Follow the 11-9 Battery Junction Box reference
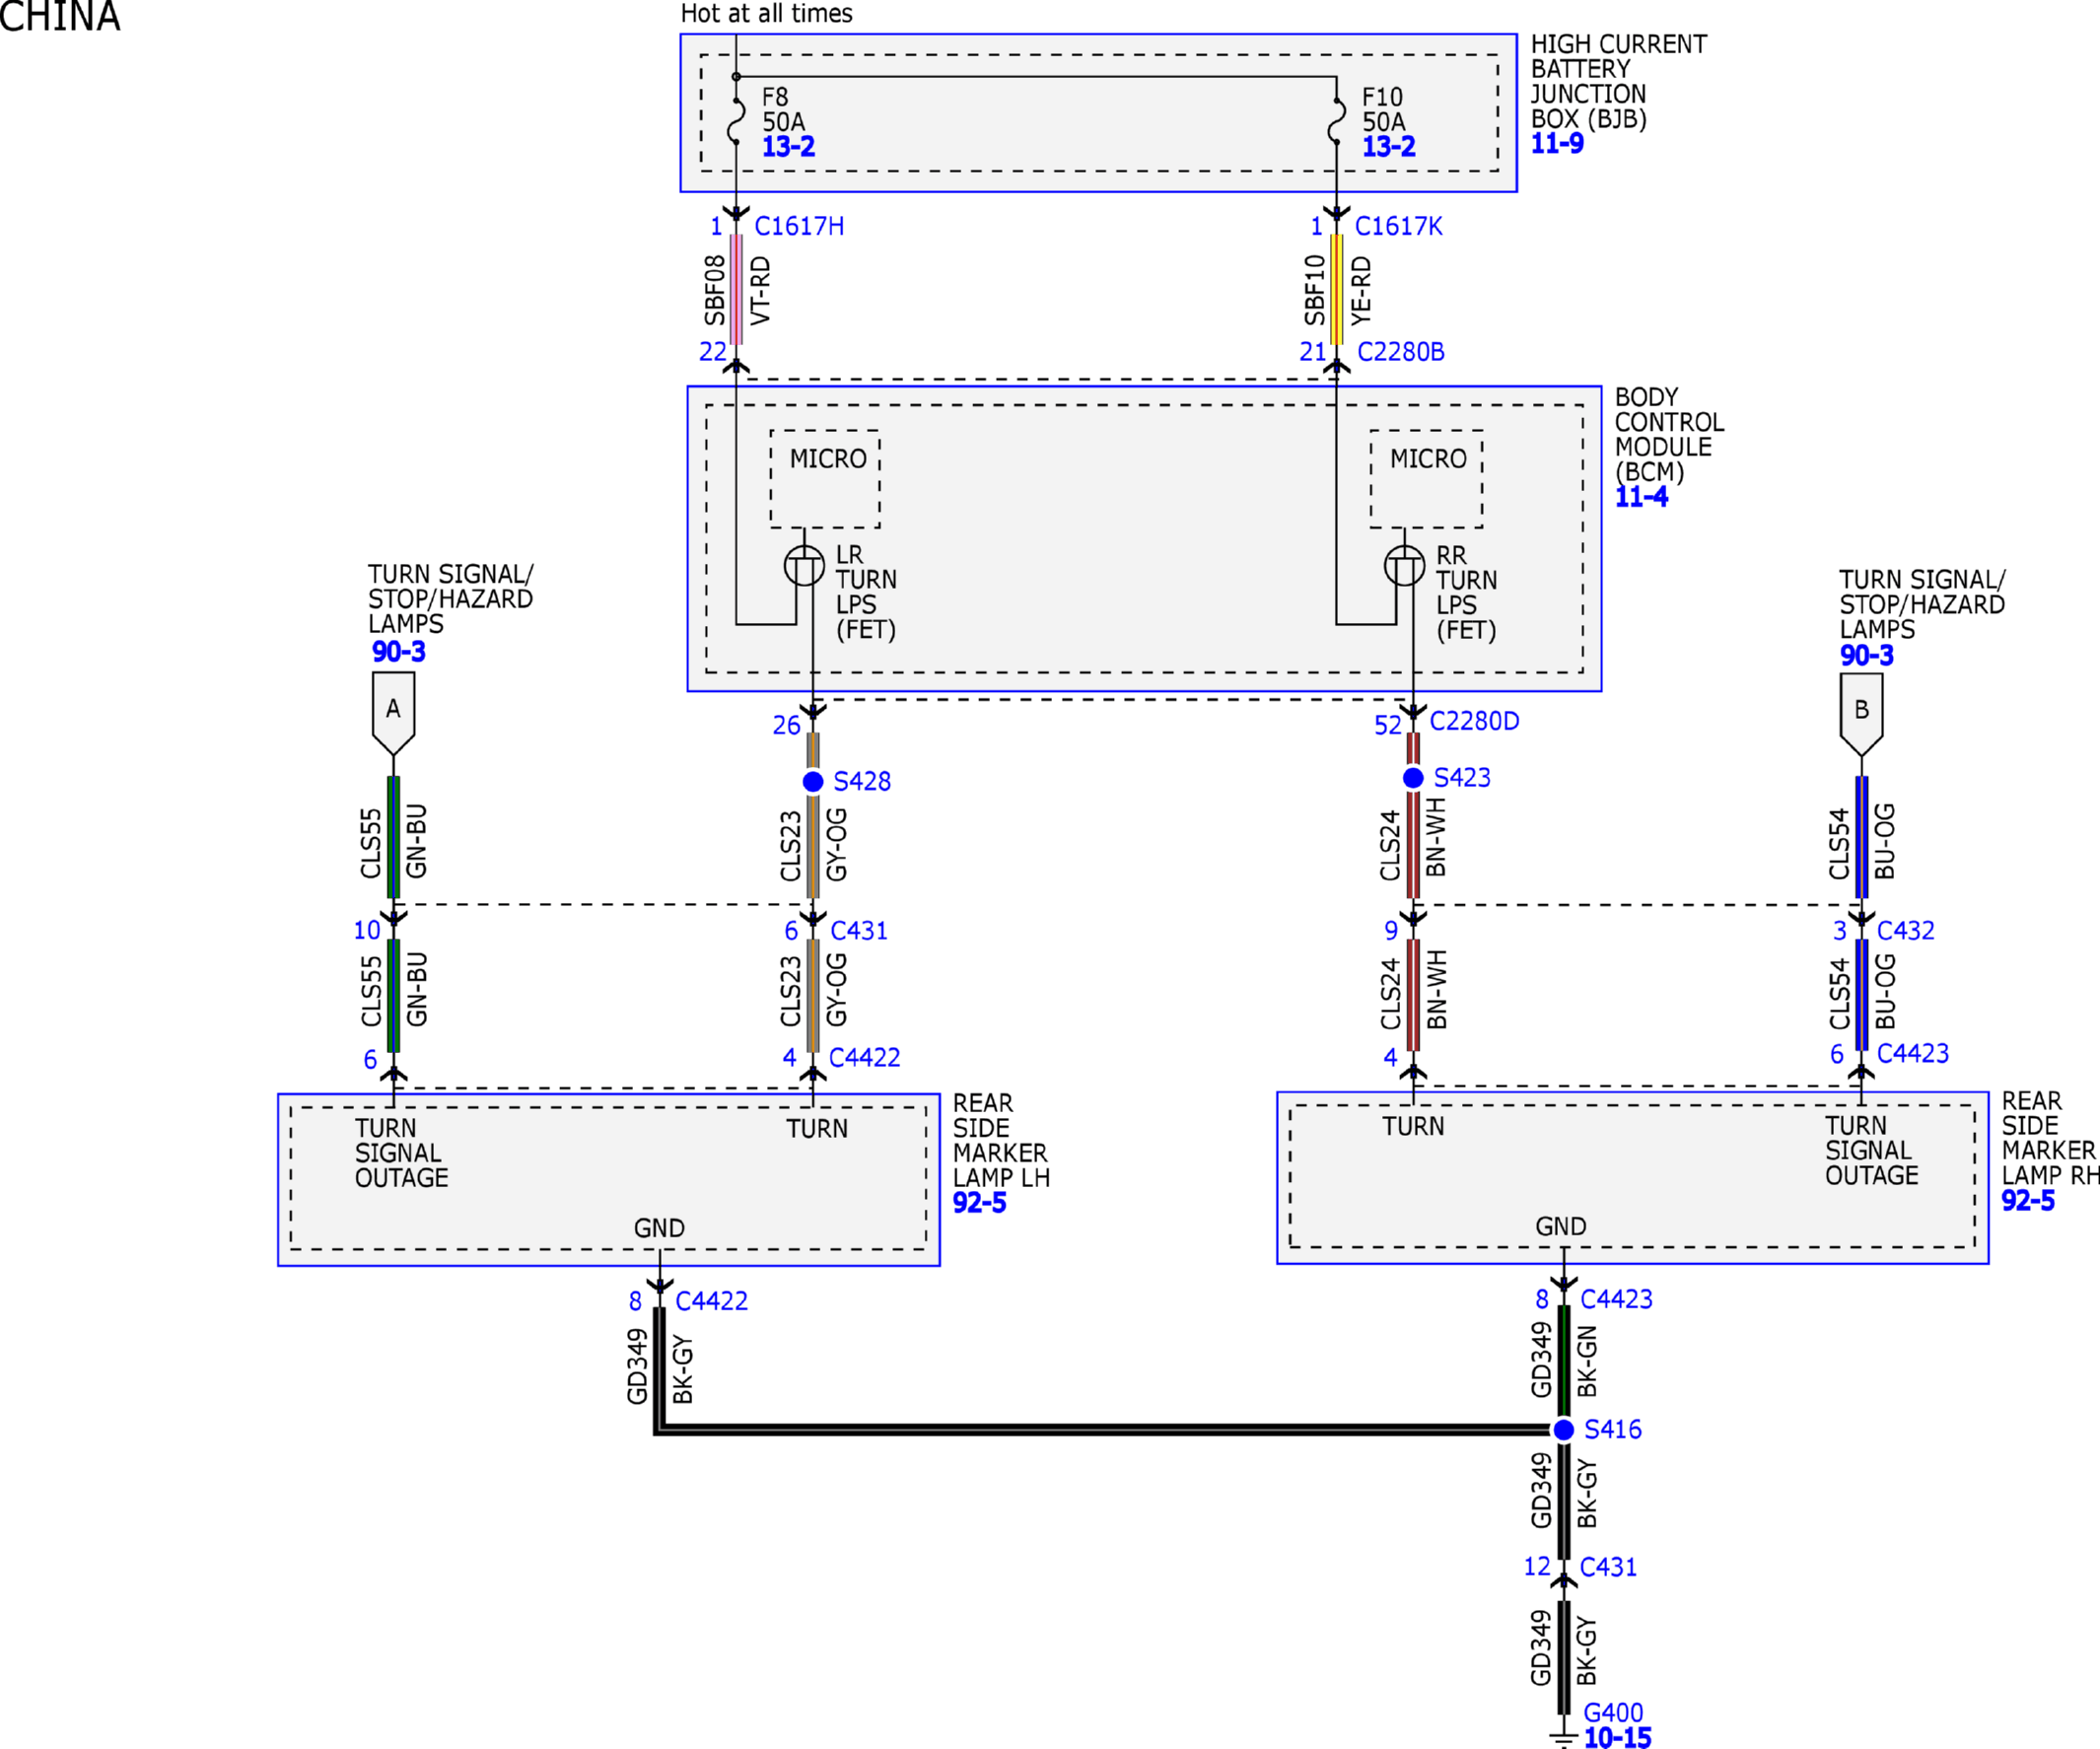Screen dimensions: 2100x1749 (x=1557, y=144)
